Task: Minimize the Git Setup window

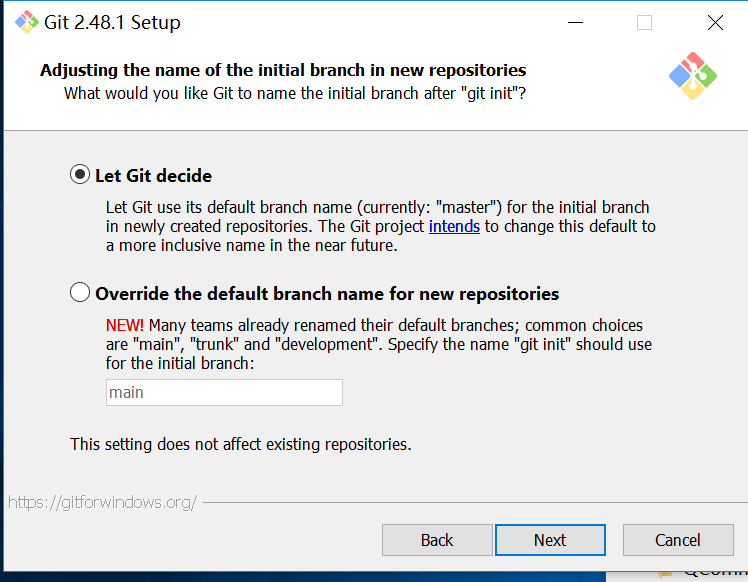Action: (575, 22)
